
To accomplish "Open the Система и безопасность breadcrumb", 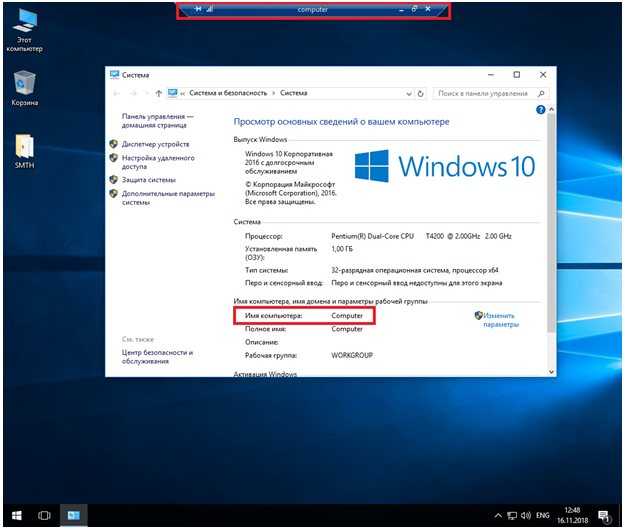I will pyautogui.click(x=228, y=93).
